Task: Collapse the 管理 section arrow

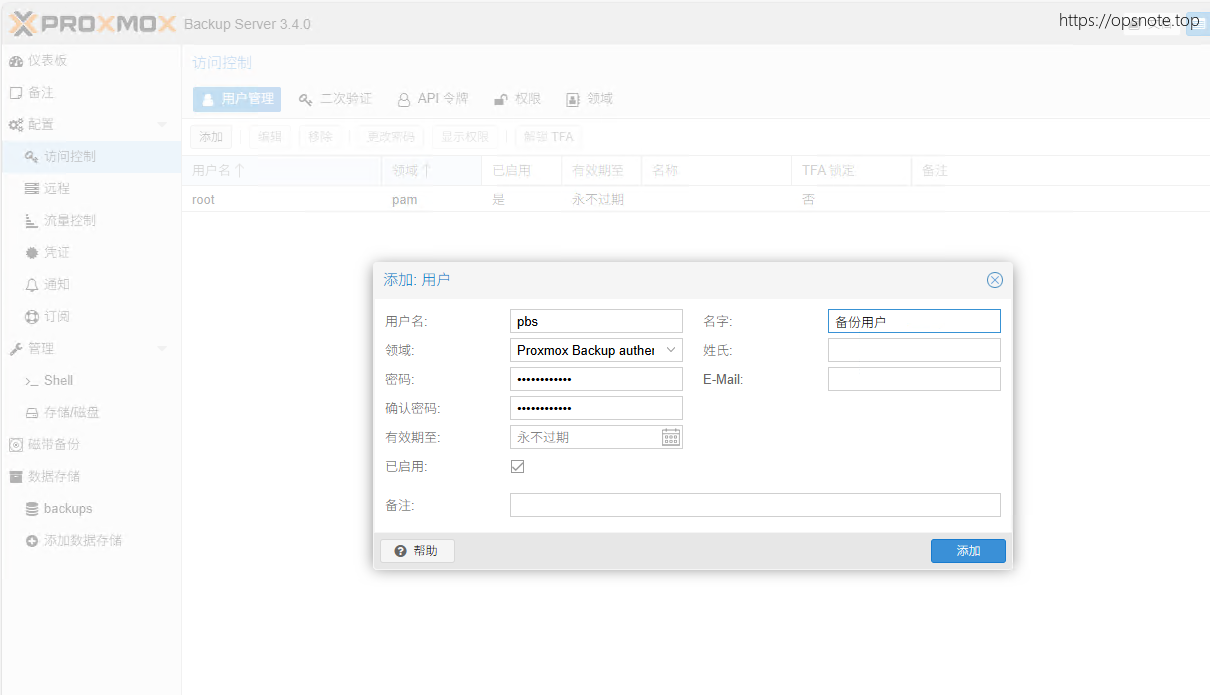Action: point(163,349)
